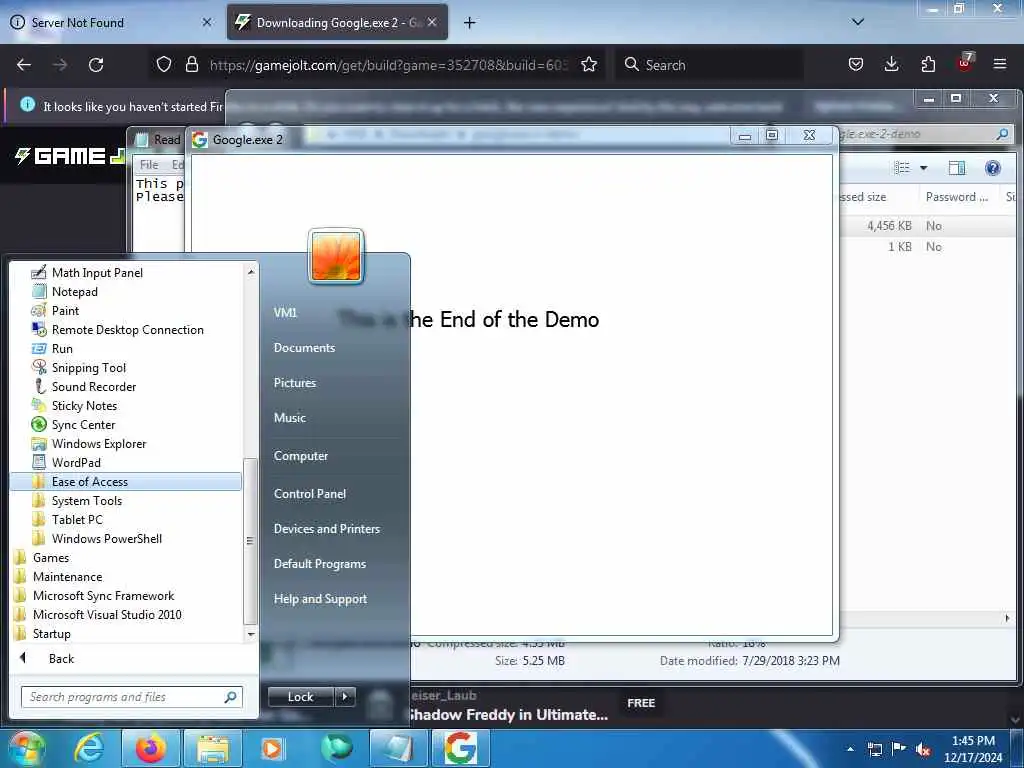Open Remote Desktop Connection
The width and height of the screenshot is (1024, 768).
127,330
